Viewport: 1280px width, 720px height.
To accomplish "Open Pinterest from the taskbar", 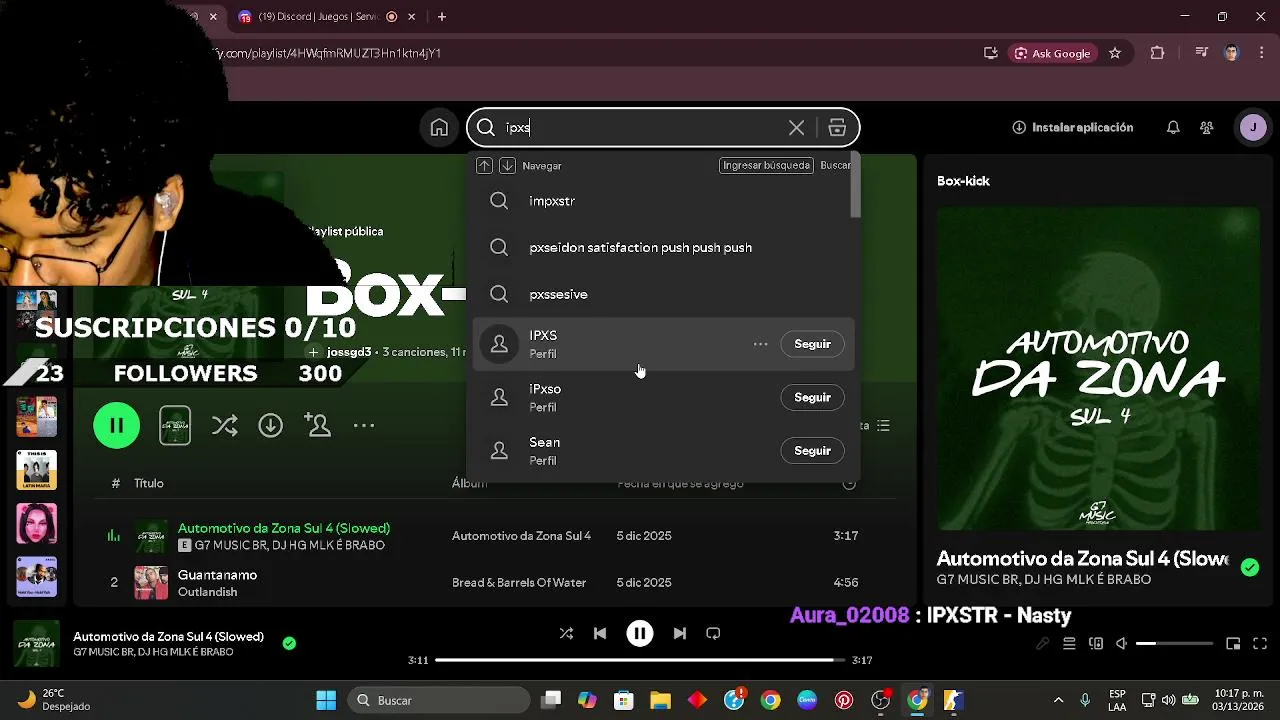I will tap(844, 700).
